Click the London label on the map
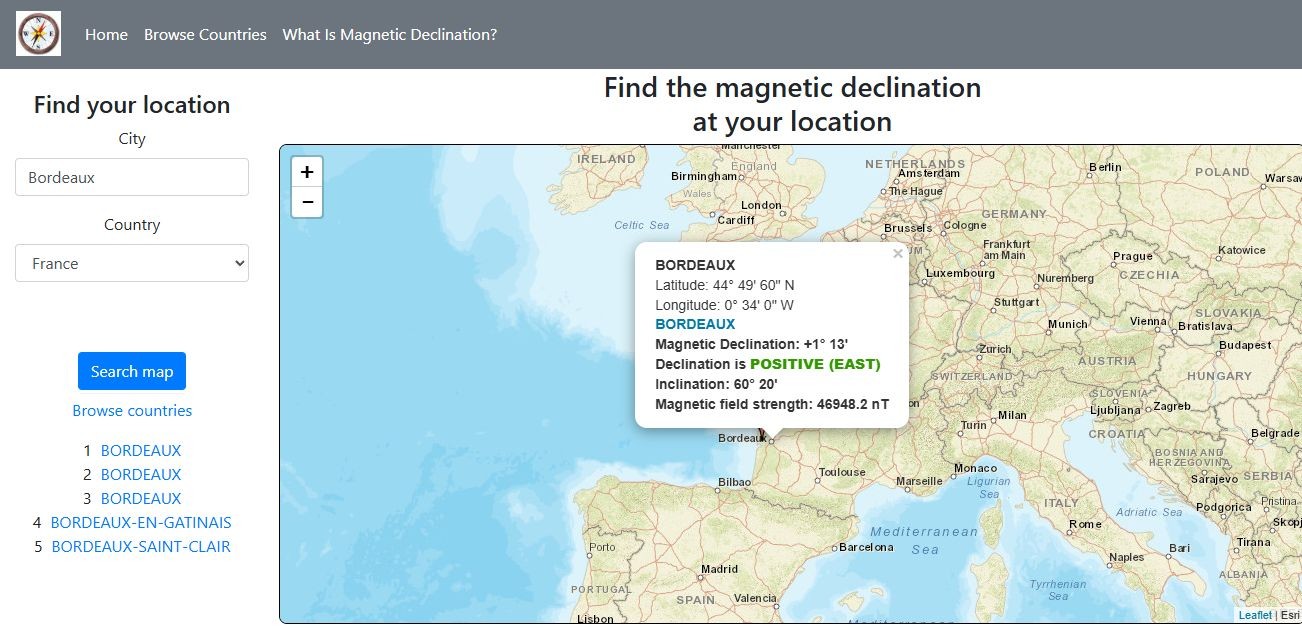Viewport: 1302px width, 629px height. pyautogui.click(x=761, y=206)
